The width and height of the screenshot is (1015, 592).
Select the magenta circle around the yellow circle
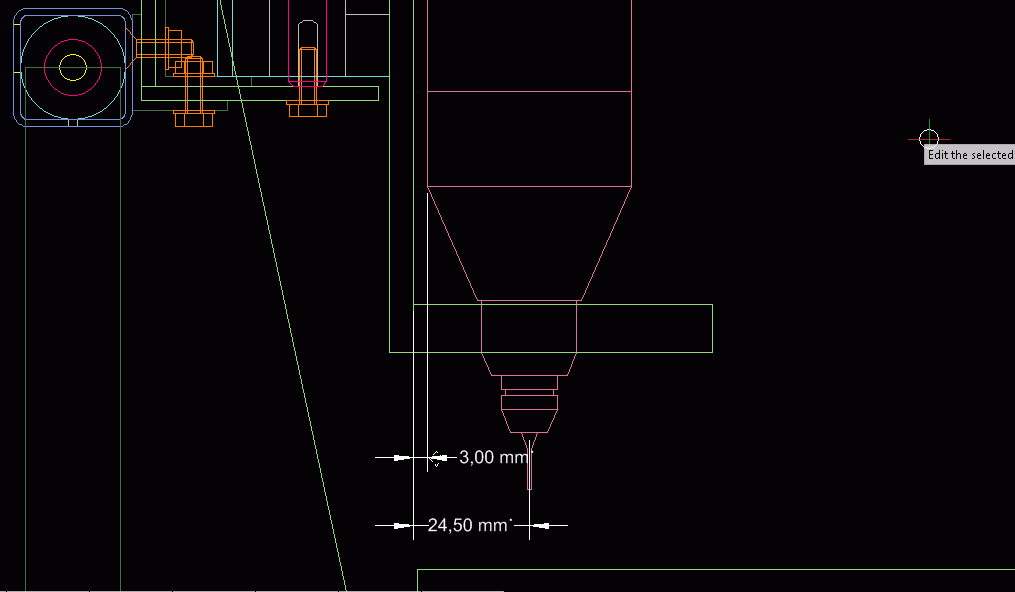pos(73,44)
